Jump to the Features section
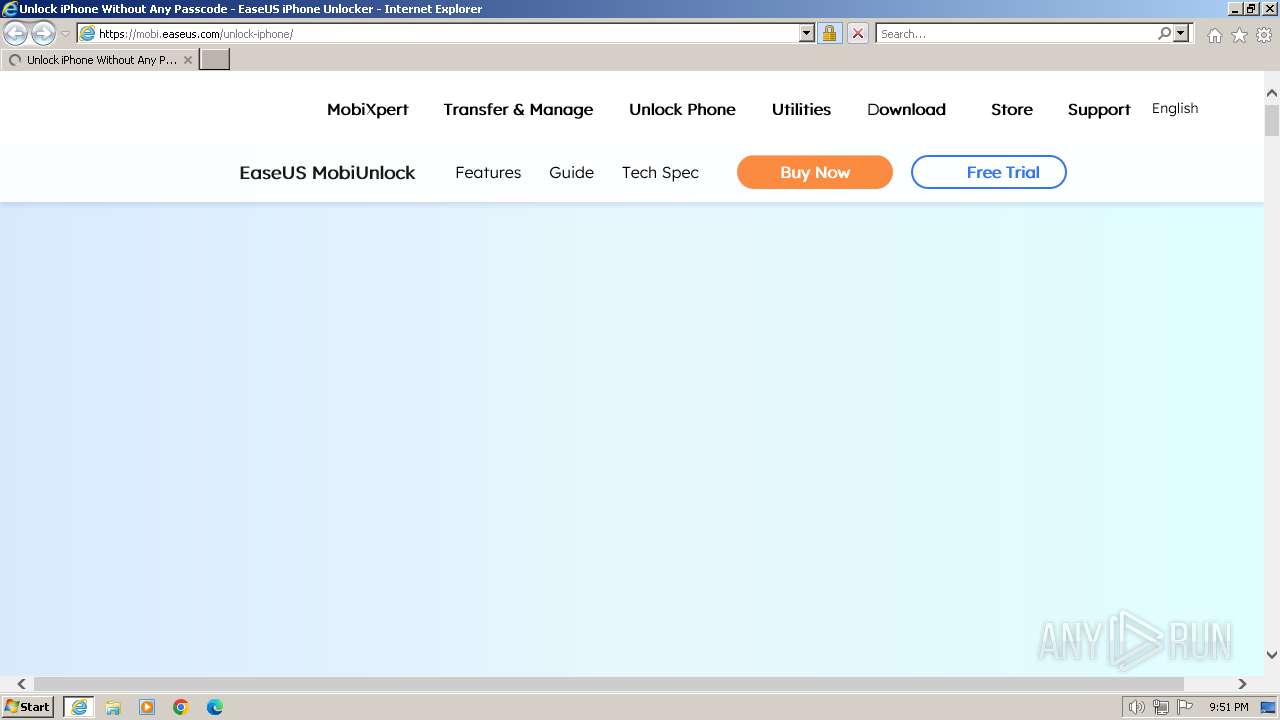 click(488, 173)
